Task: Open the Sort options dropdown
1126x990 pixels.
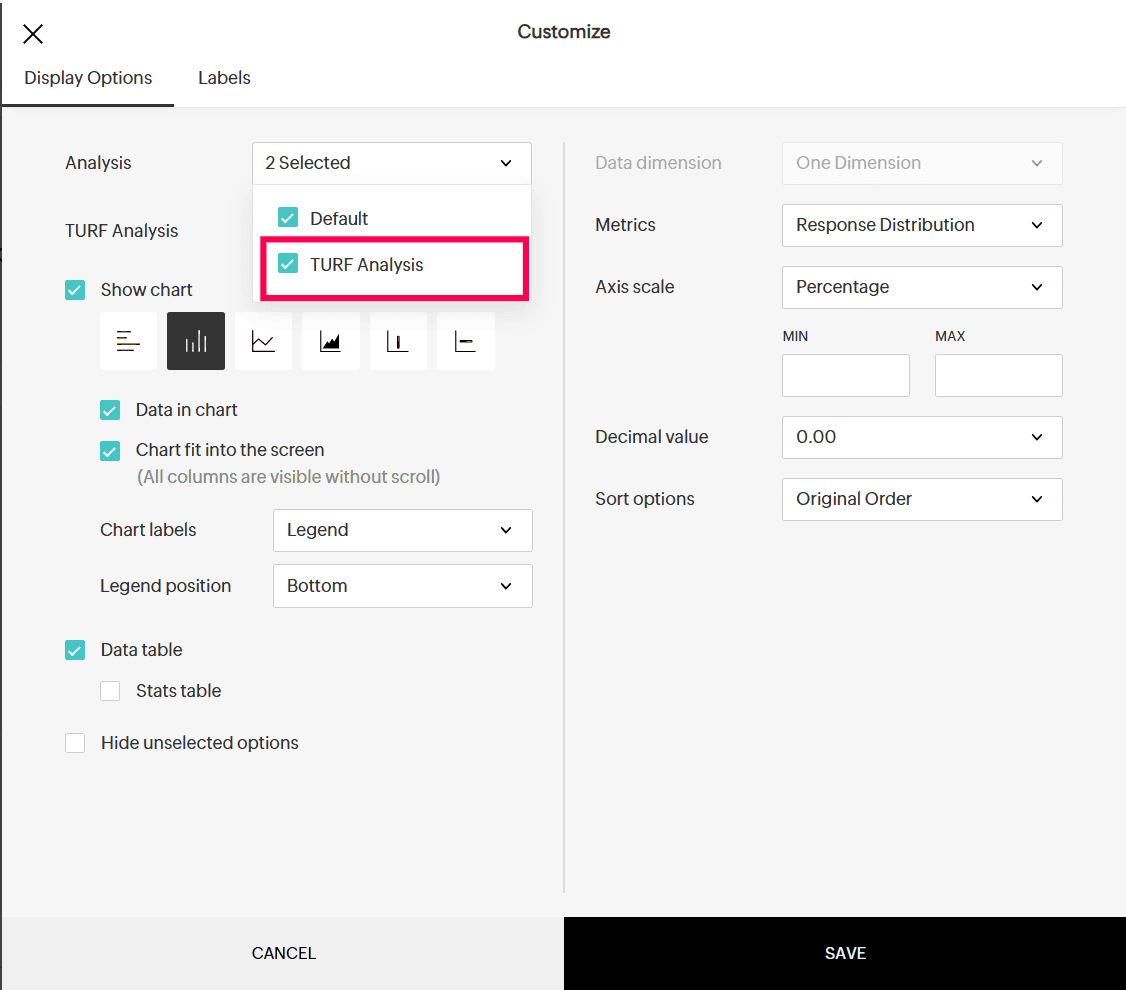Action: (921, 499)
